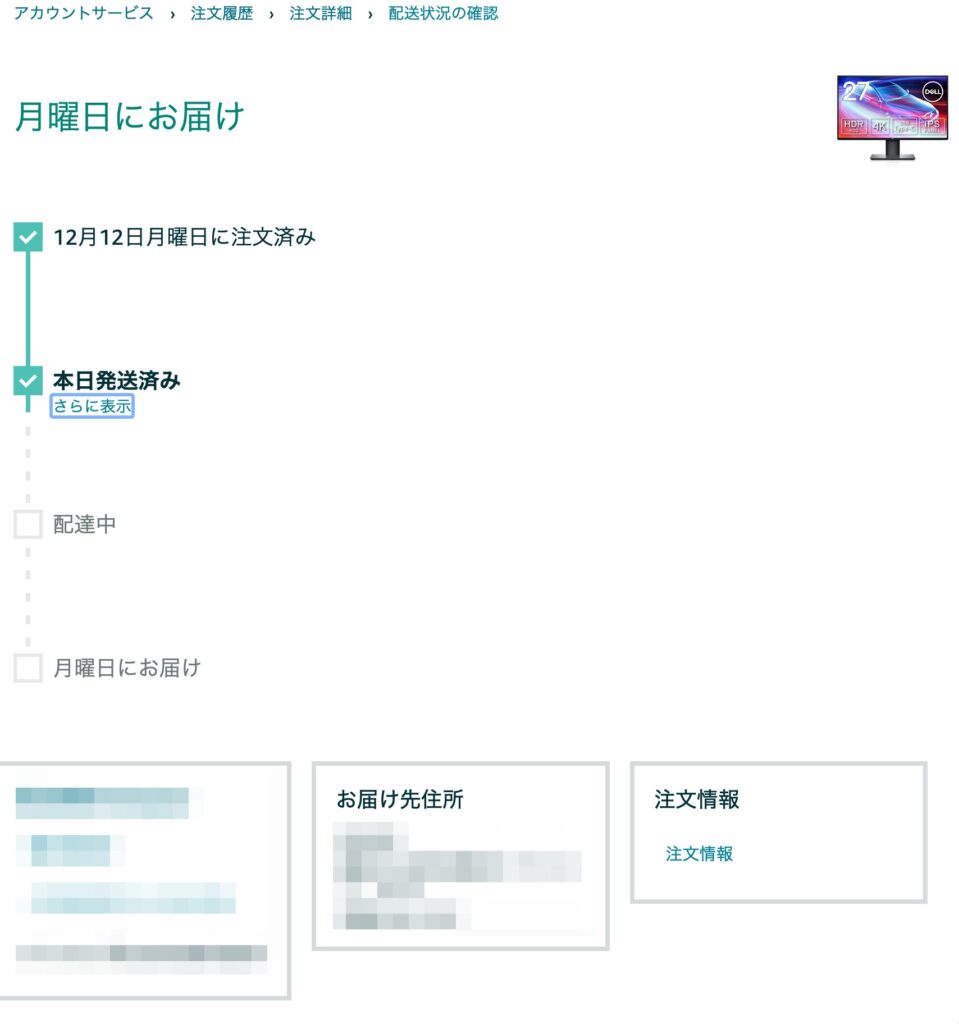Click the chevron between 注文履歴 and 注文詳細
Viewport: 959px width, 1024px height.
[271, 14]
